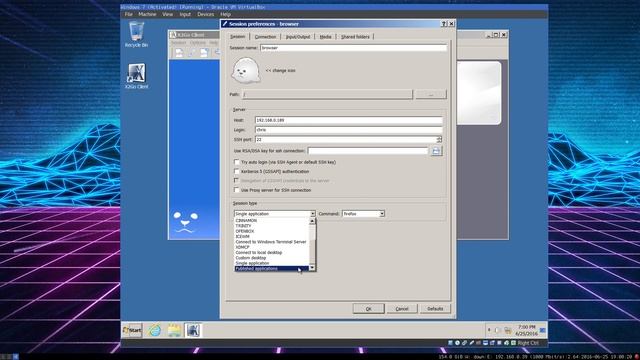Select ICEWM in session type list
Image resolution: width=640 pixels, height=360 pixels.
[x=271, y=236]
